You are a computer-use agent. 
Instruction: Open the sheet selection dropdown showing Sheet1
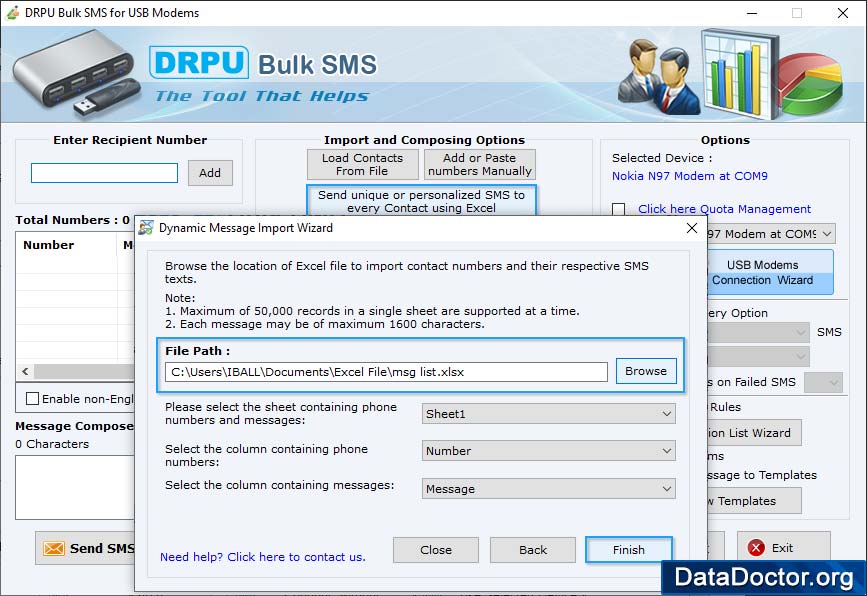point(549,414)
